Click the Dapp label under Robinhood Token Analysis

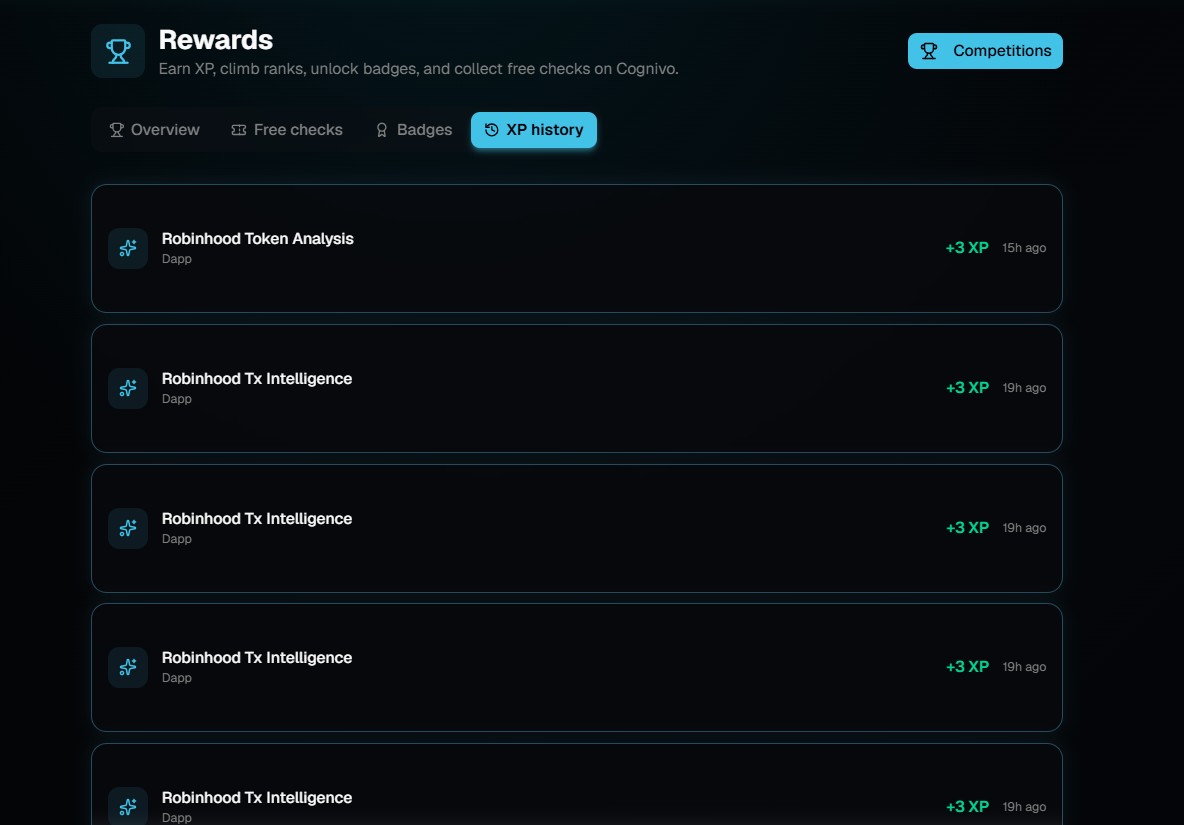coord(177,259)
